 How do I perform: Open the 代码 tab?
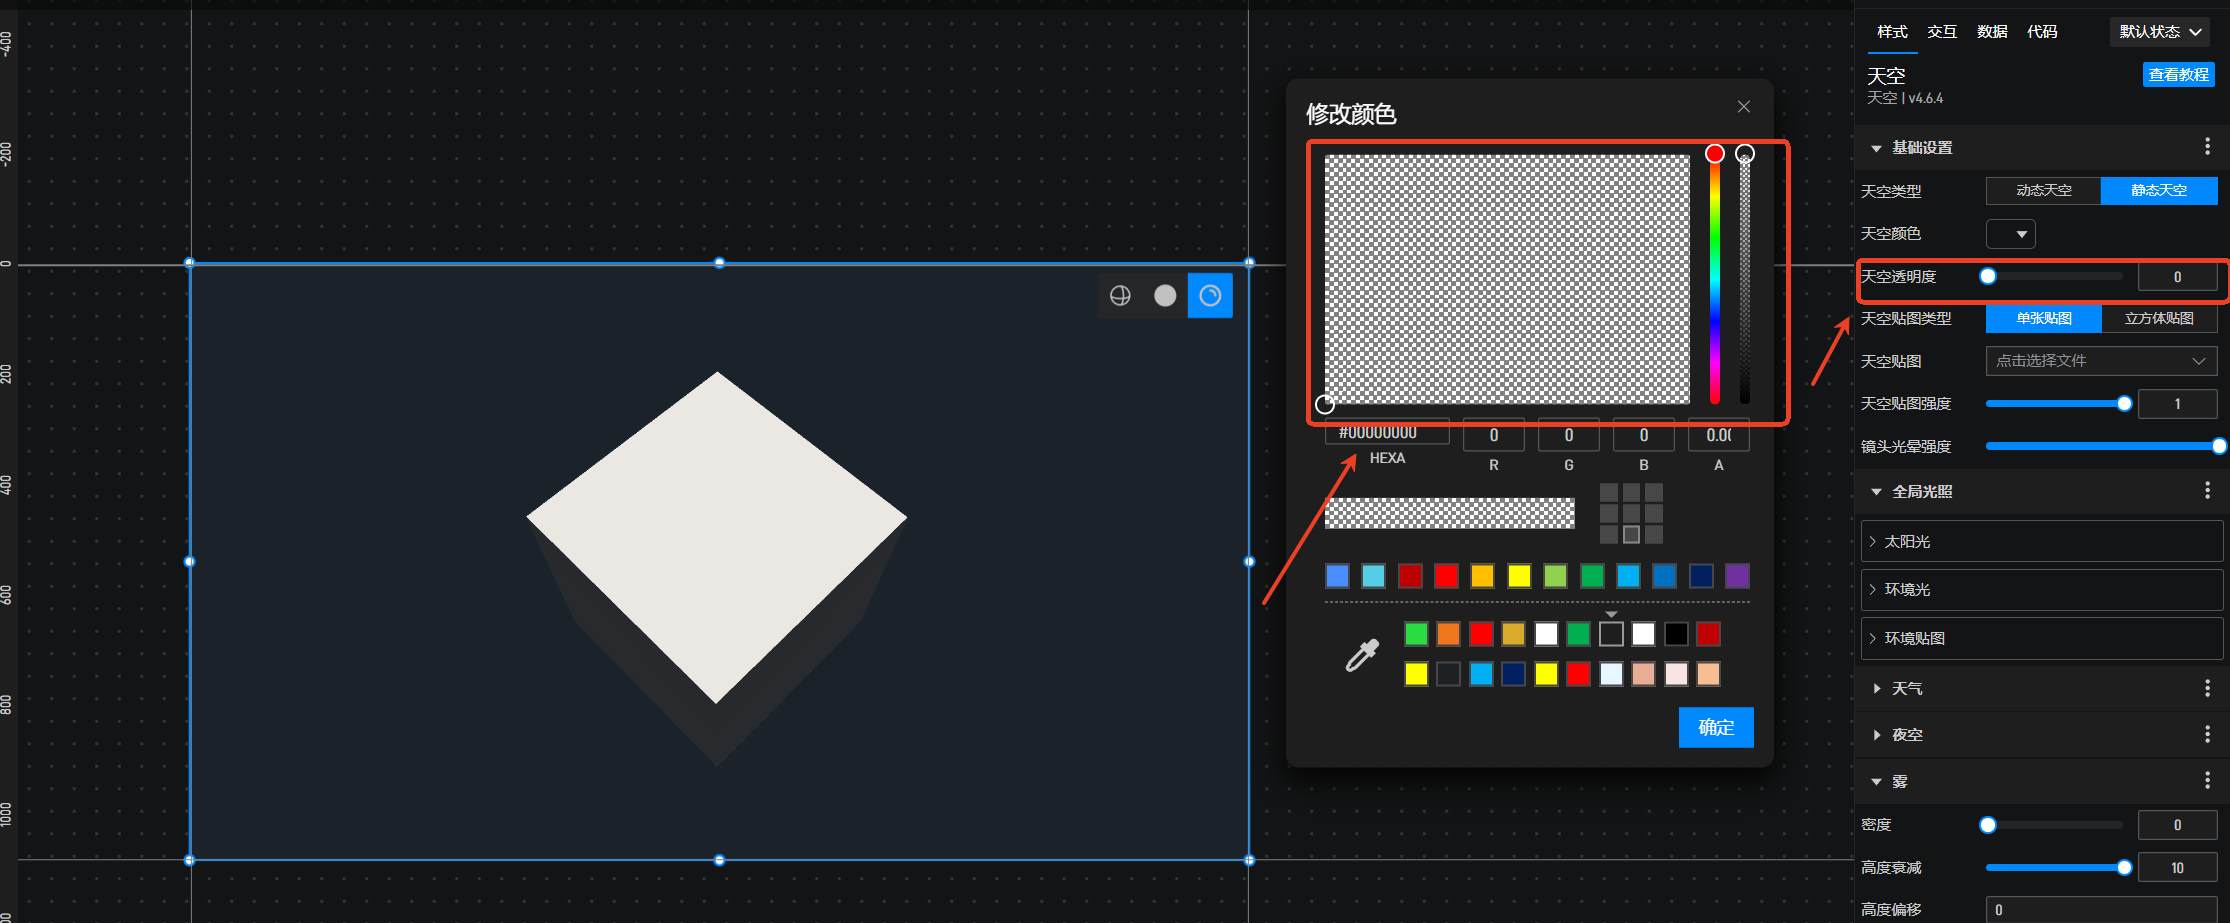pyautogui.click(x=2042, y=32)
